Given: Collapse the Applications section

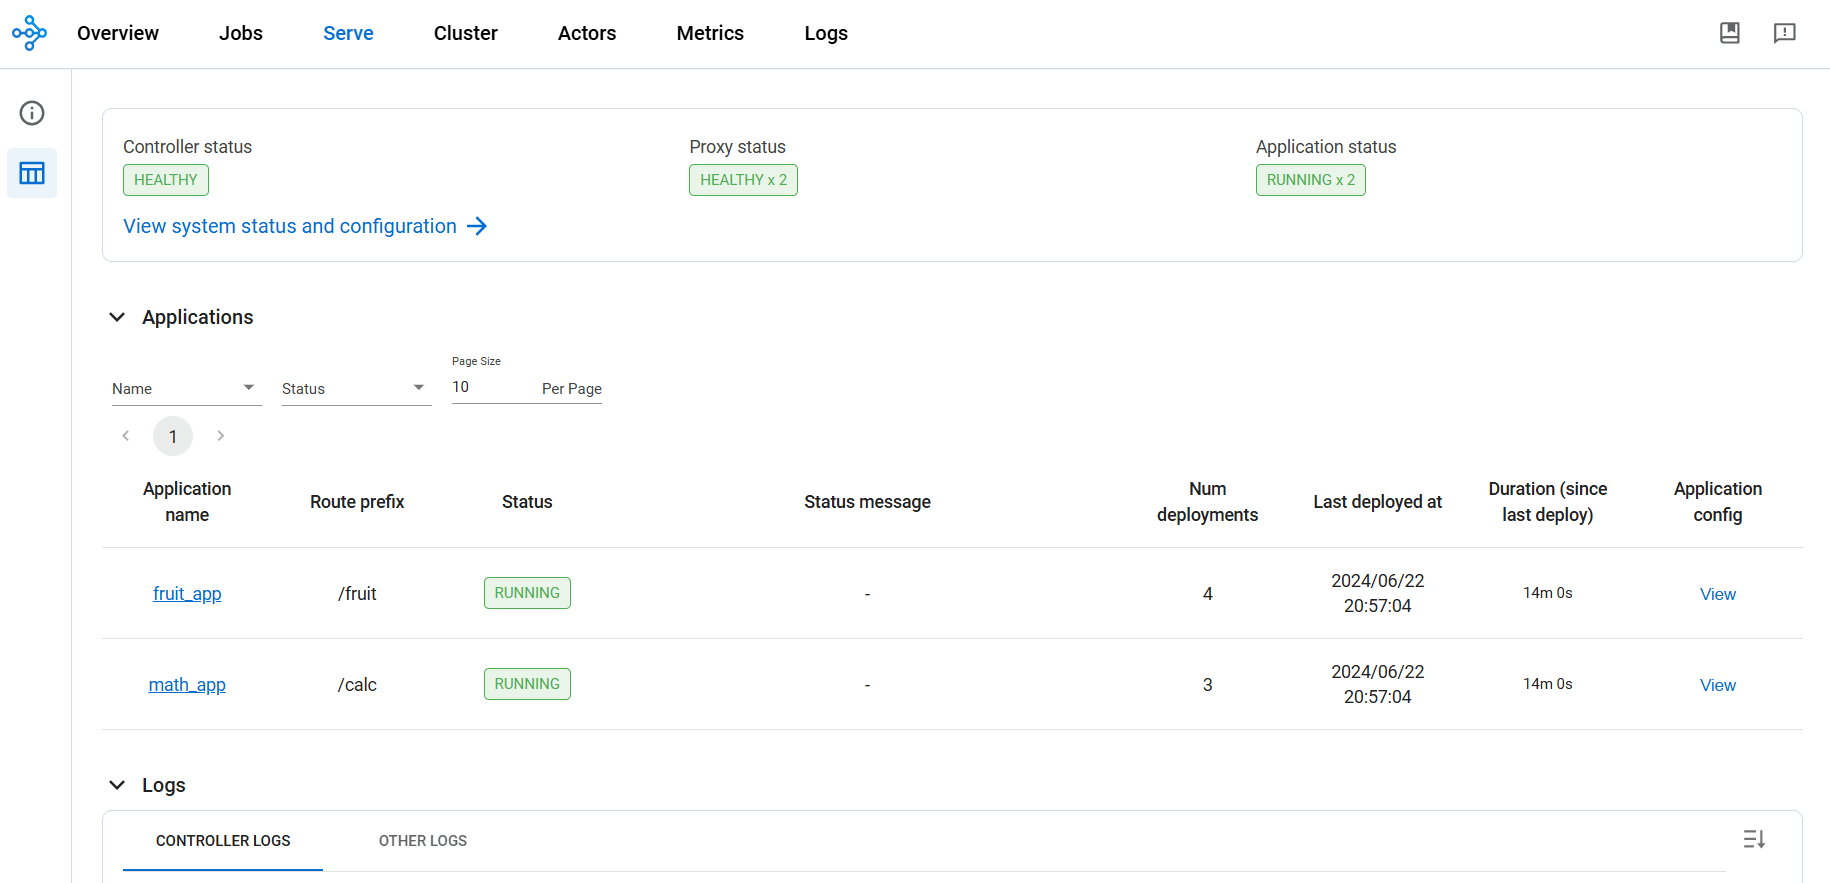Looking at the screenshot, I should [x=117, y=317].
